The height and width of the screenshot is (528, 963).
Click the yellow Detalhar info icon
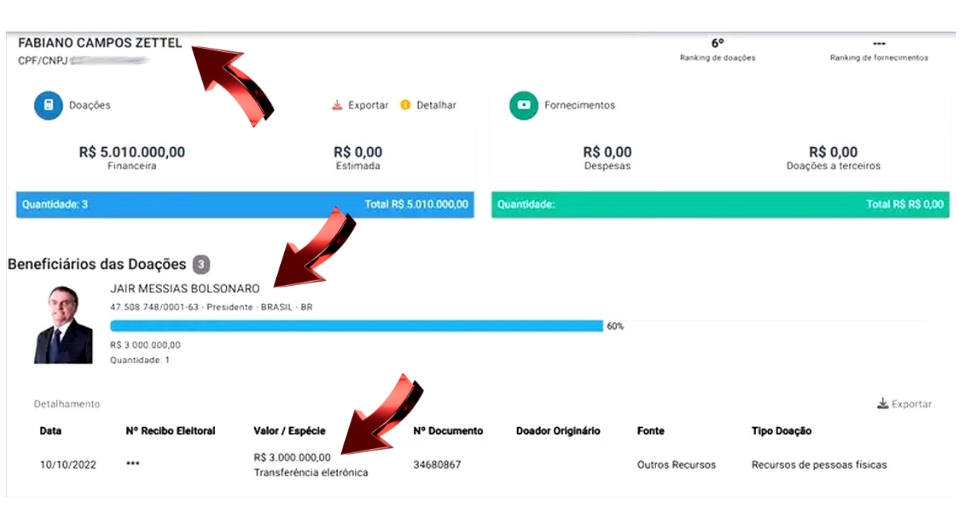click(x=405, y=105)
